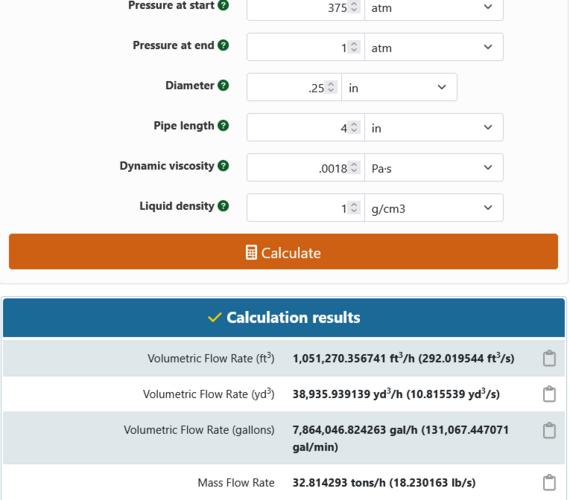This screenshot has height=500, width=570.
Task: Click the Pressure at end label
Action: (173, 45)
